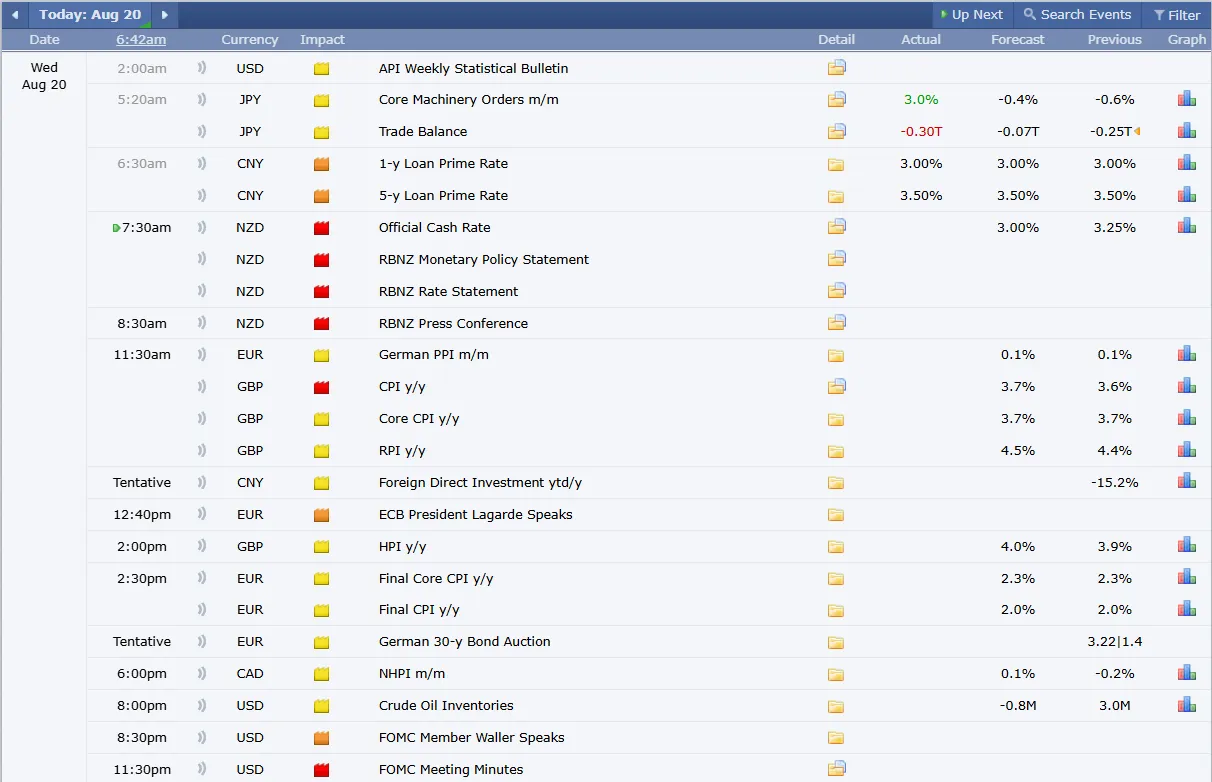The width and height of the screenshot is (1212, 782).
Task: Open graph icon for GBP CPI y/y
Action: (x=1186, y=386)
